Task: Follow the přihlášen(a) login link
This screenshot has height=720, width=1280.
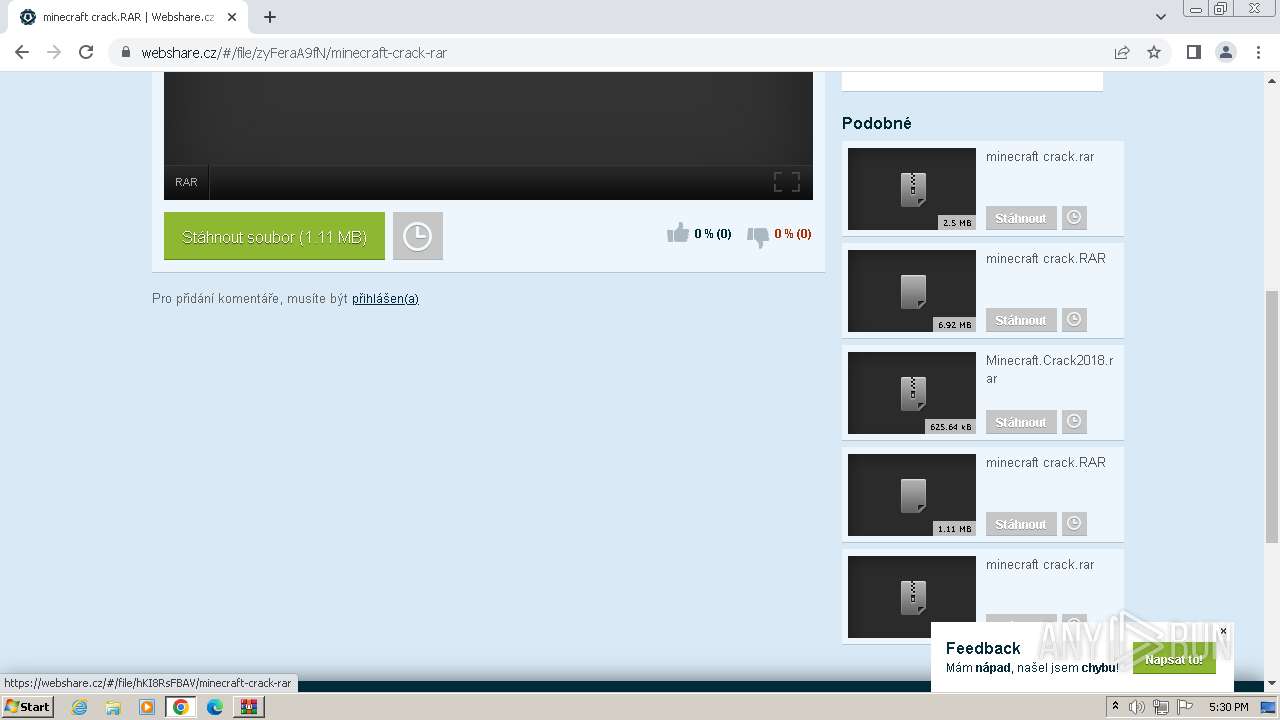Action: click(385, 299)
